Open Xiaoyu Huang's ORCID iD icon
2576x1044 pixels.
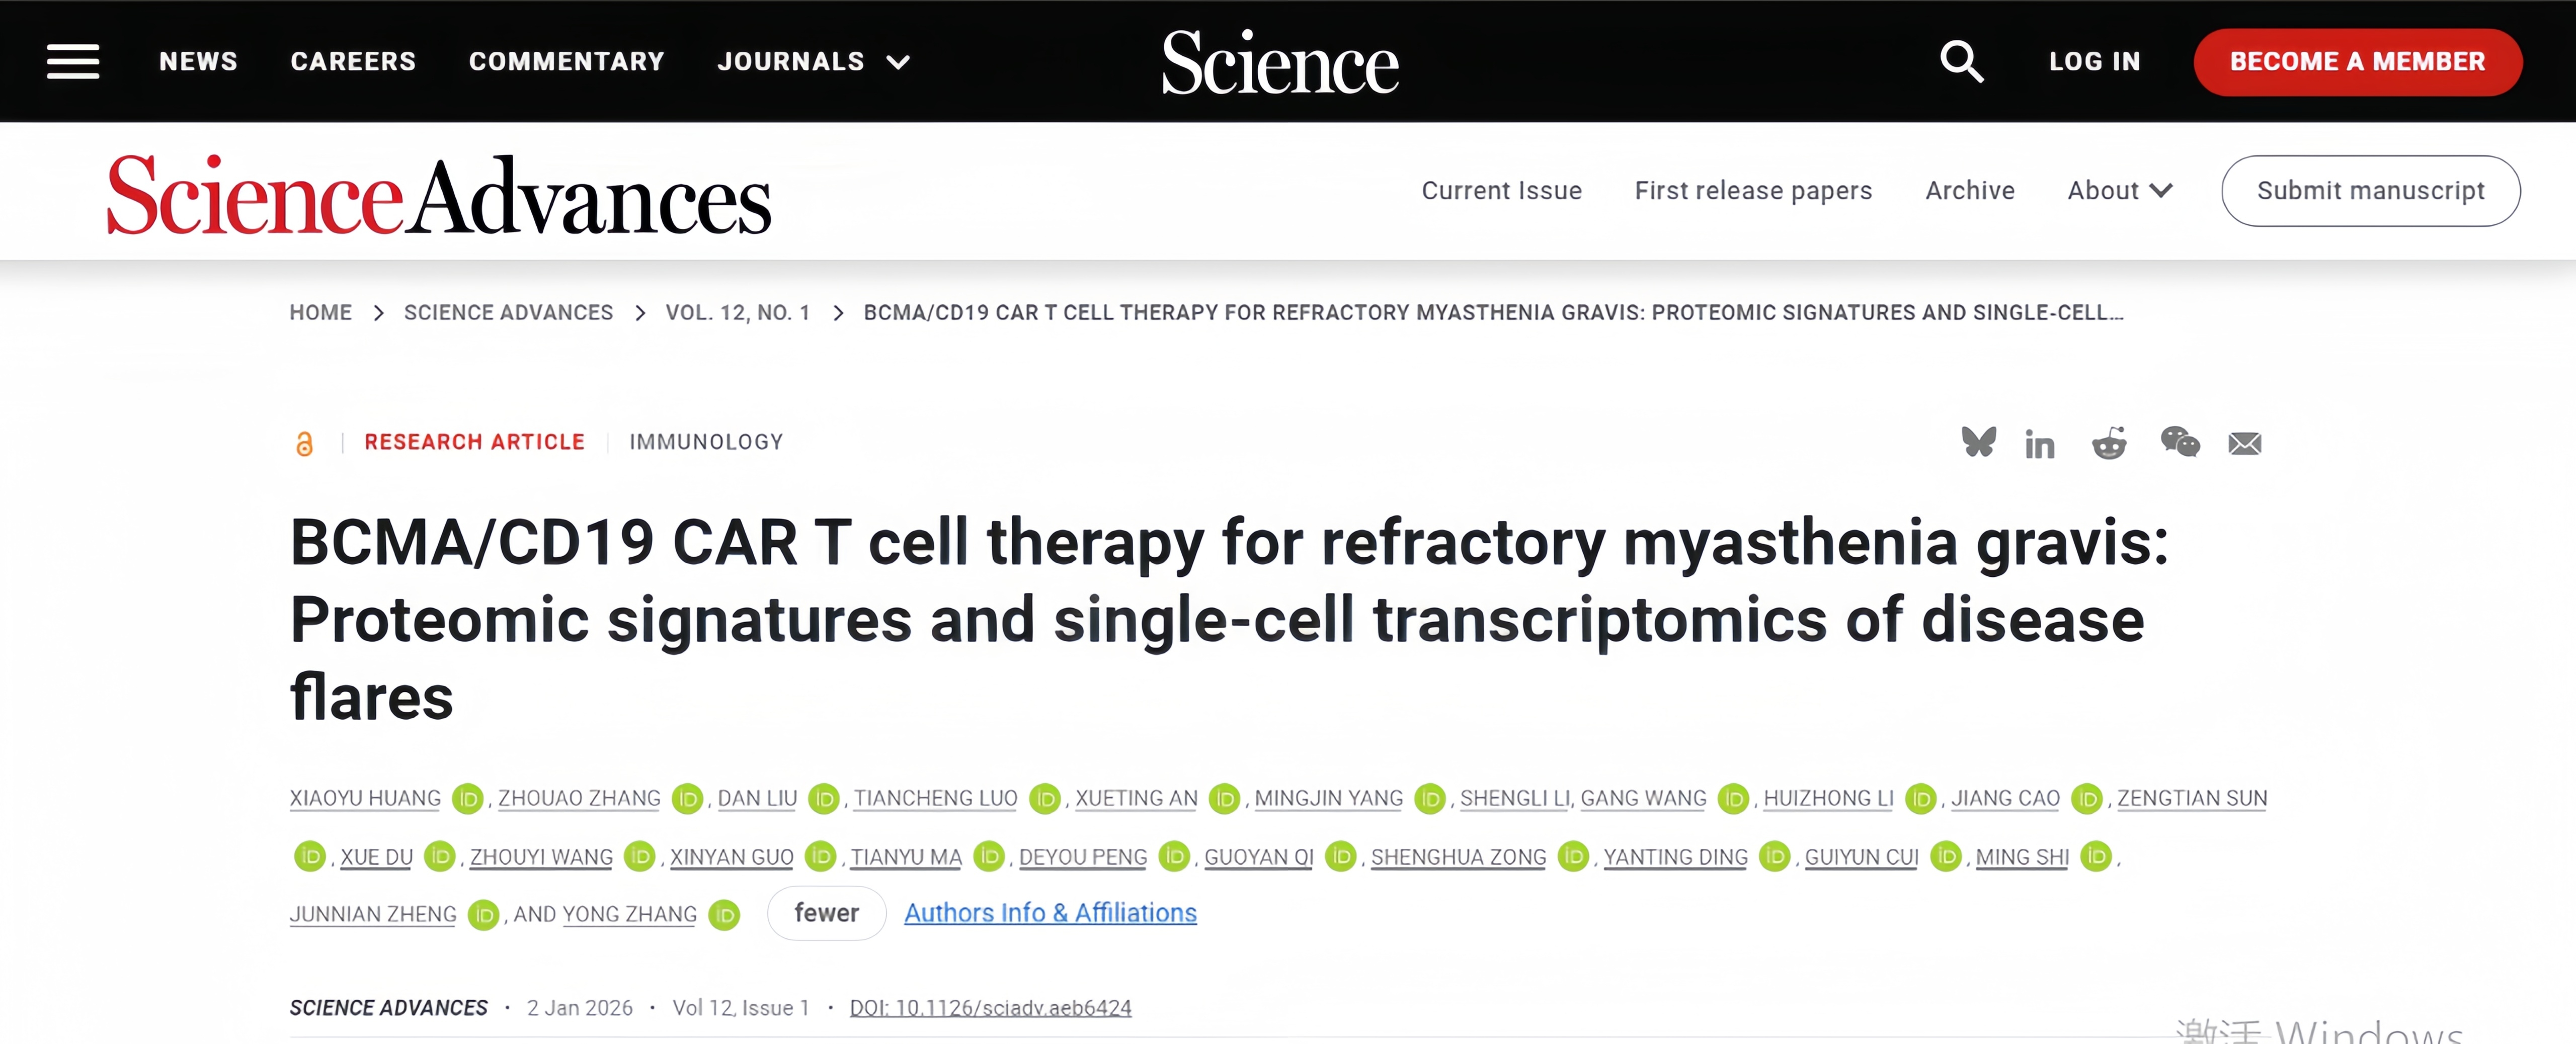point(467,799)
